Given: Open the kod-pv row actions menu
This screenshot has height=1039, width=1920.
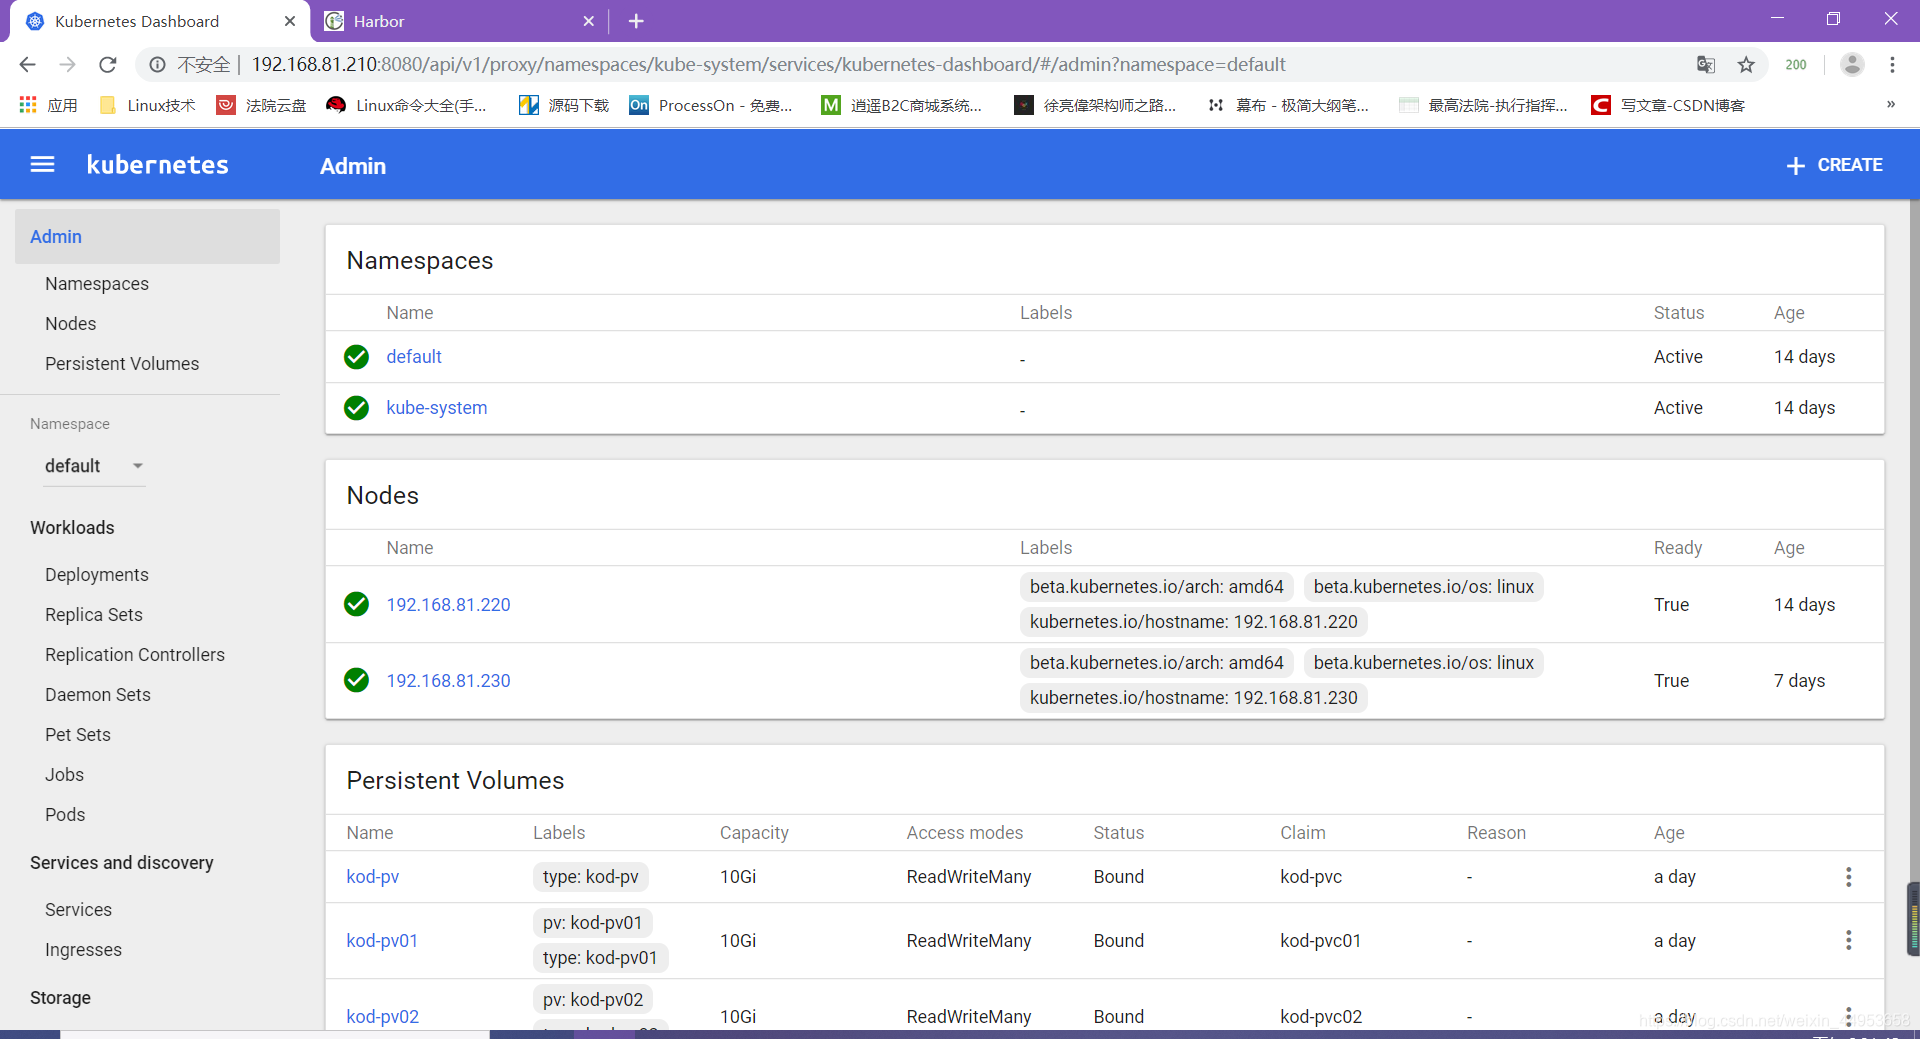Looking at the screenshot, I should 1849,877.
